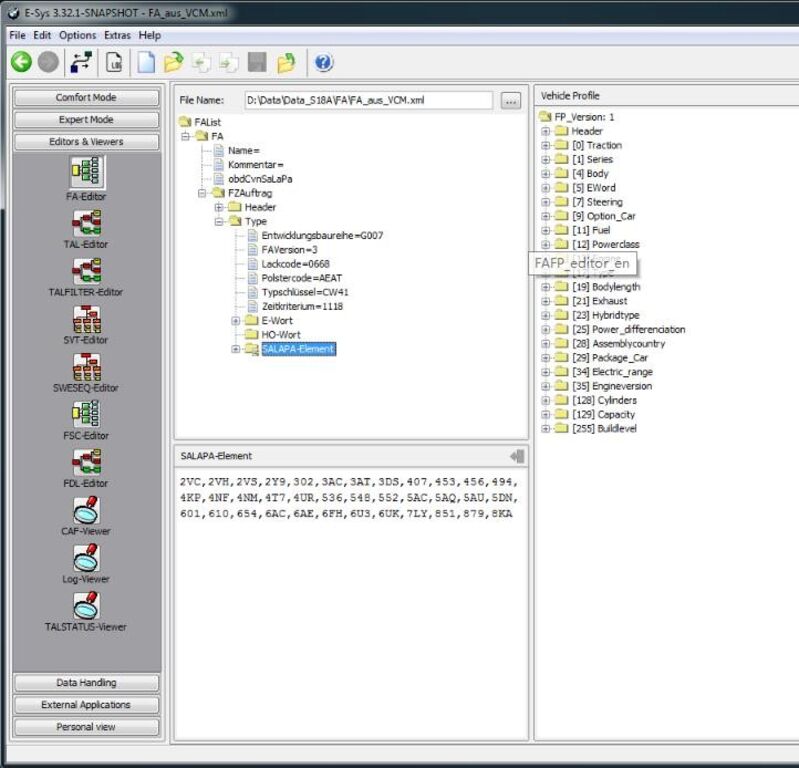Open the FA-Editor icon in sidebar
The width and height of the screenshot is (799, 768).
pyautogui.click(x=87, y=171)
